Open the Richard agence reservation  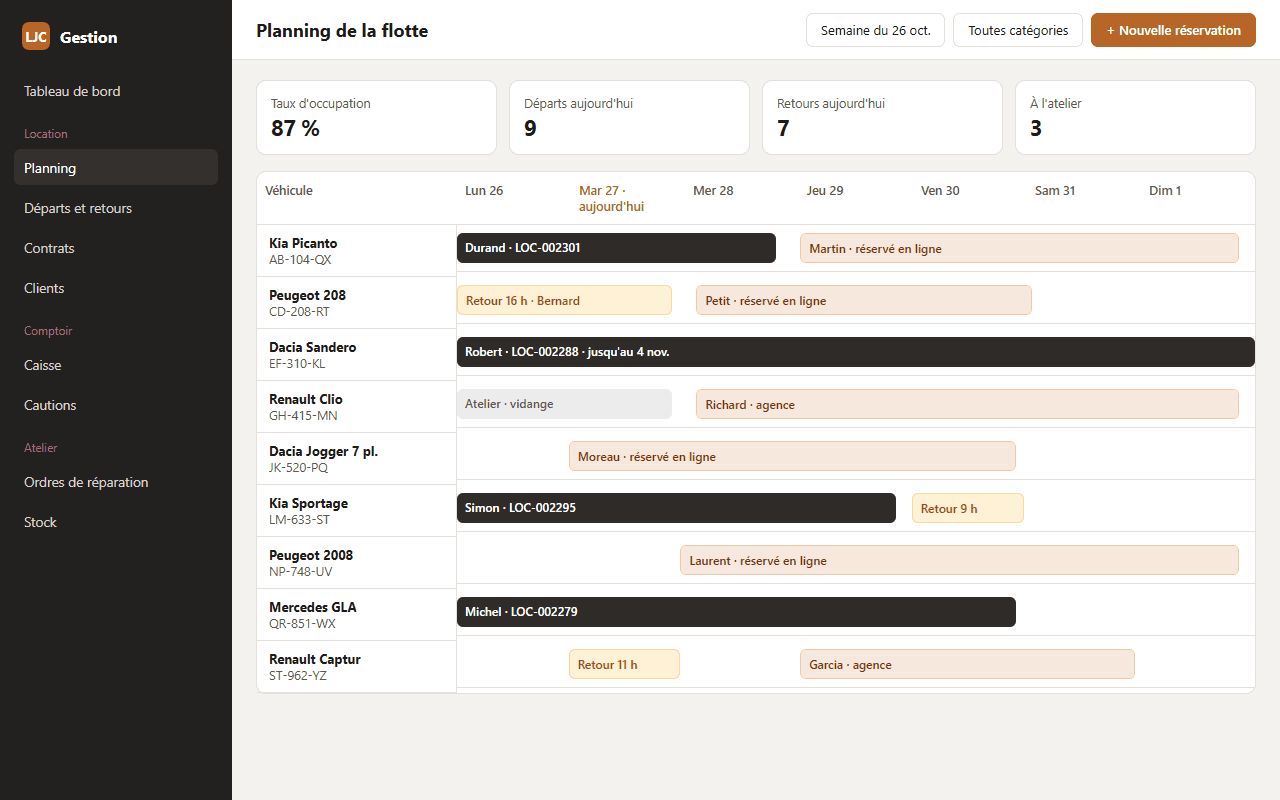967,404
